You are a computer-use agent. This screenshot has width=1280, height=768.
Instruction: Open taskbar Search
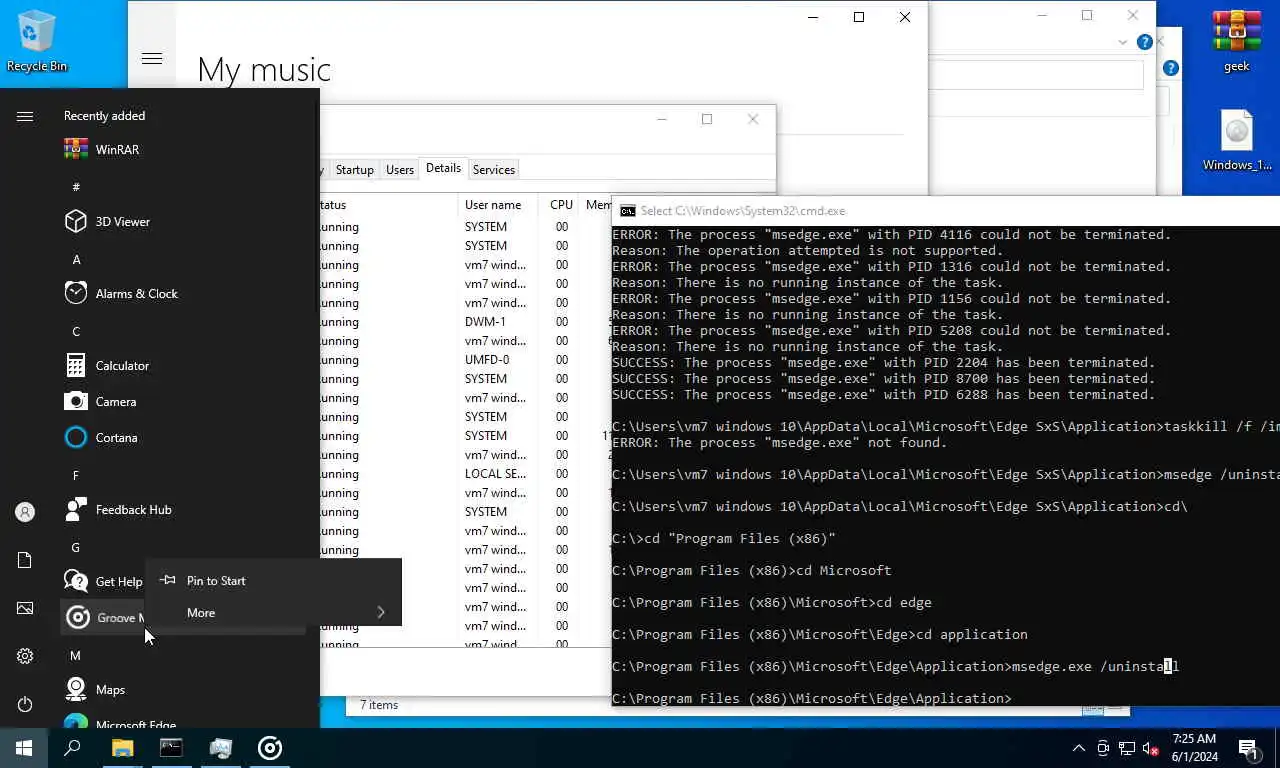(x=72, y=748)
